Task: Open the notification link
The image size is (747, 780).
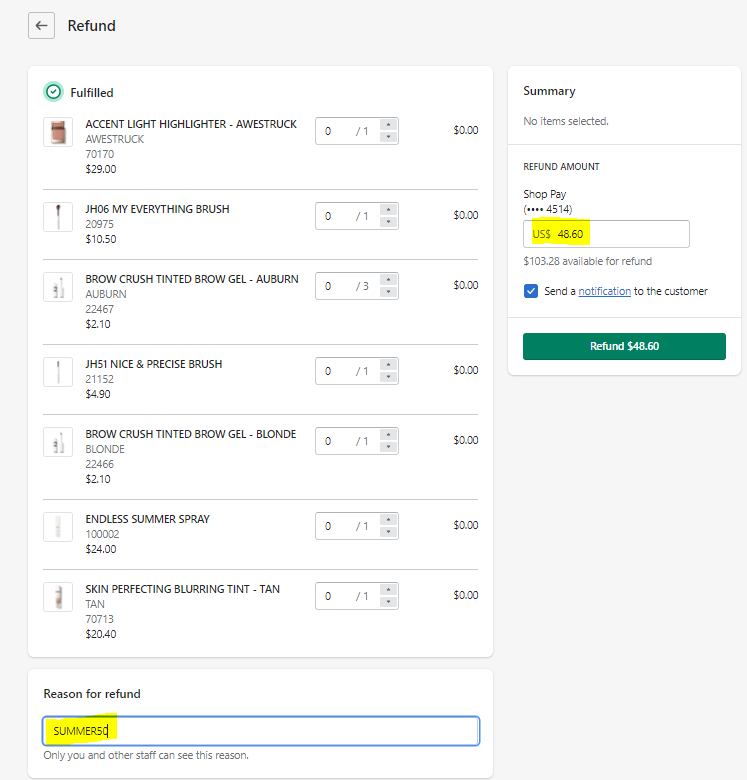Action: [604, 292]
